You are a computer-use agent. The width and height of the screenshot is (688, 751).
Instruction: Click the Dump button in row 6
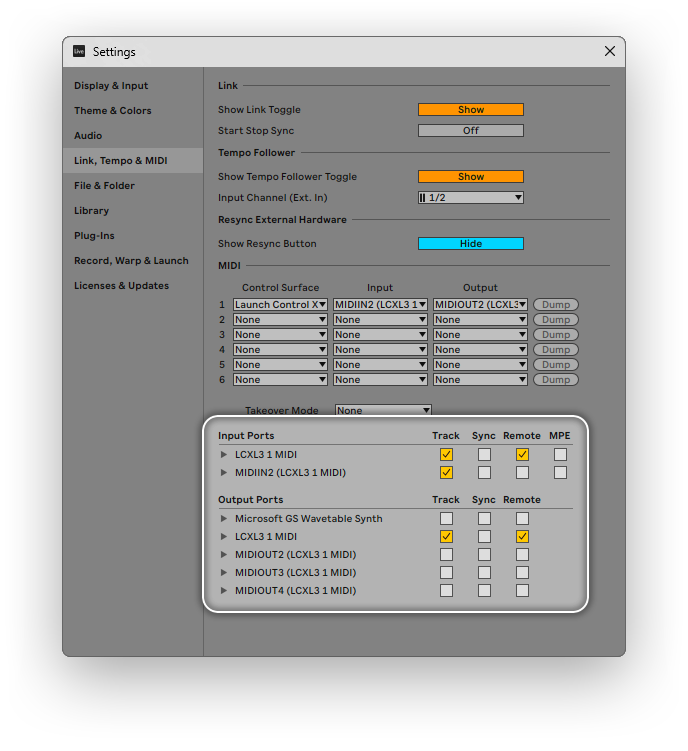tap(556, 380)
